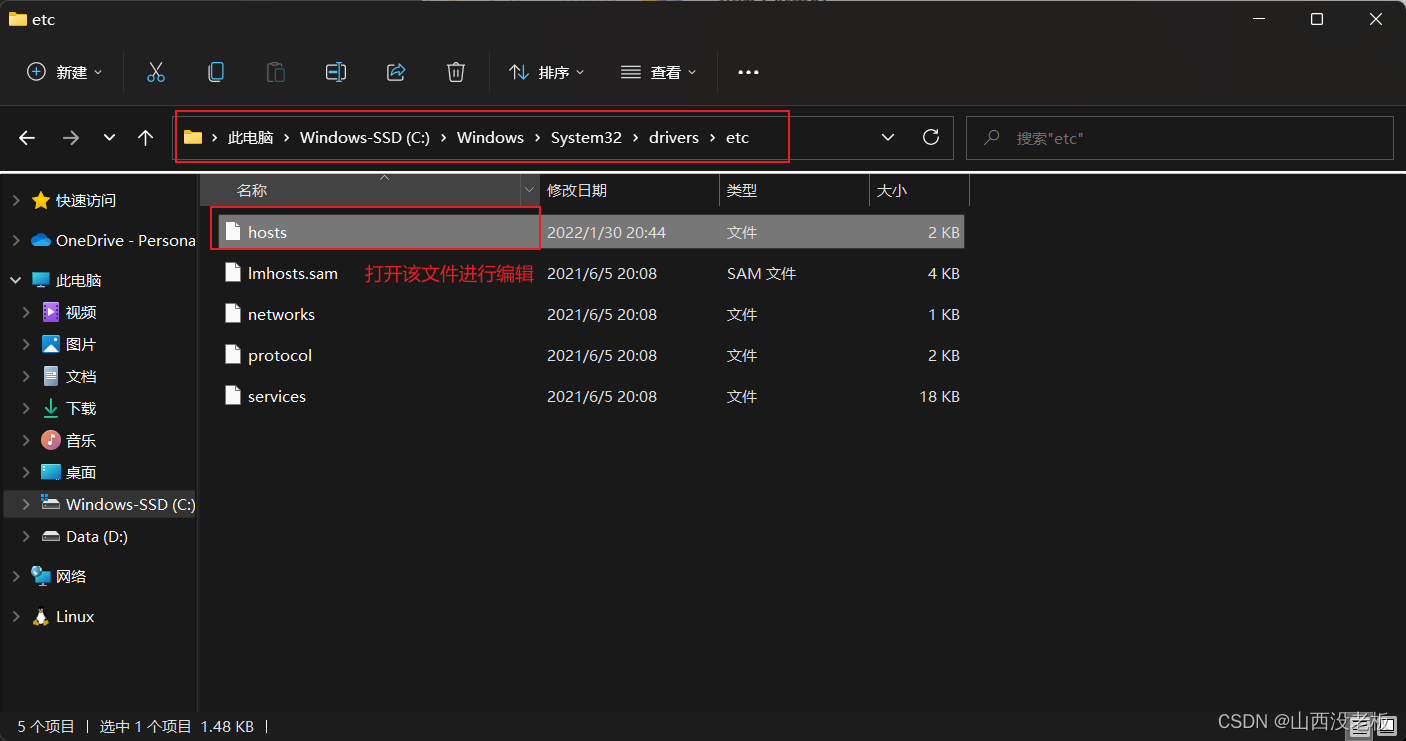Click 此电脑 in the address bar
The width and height of the screenshot is (1406, 741).
(x=250, y=138)
